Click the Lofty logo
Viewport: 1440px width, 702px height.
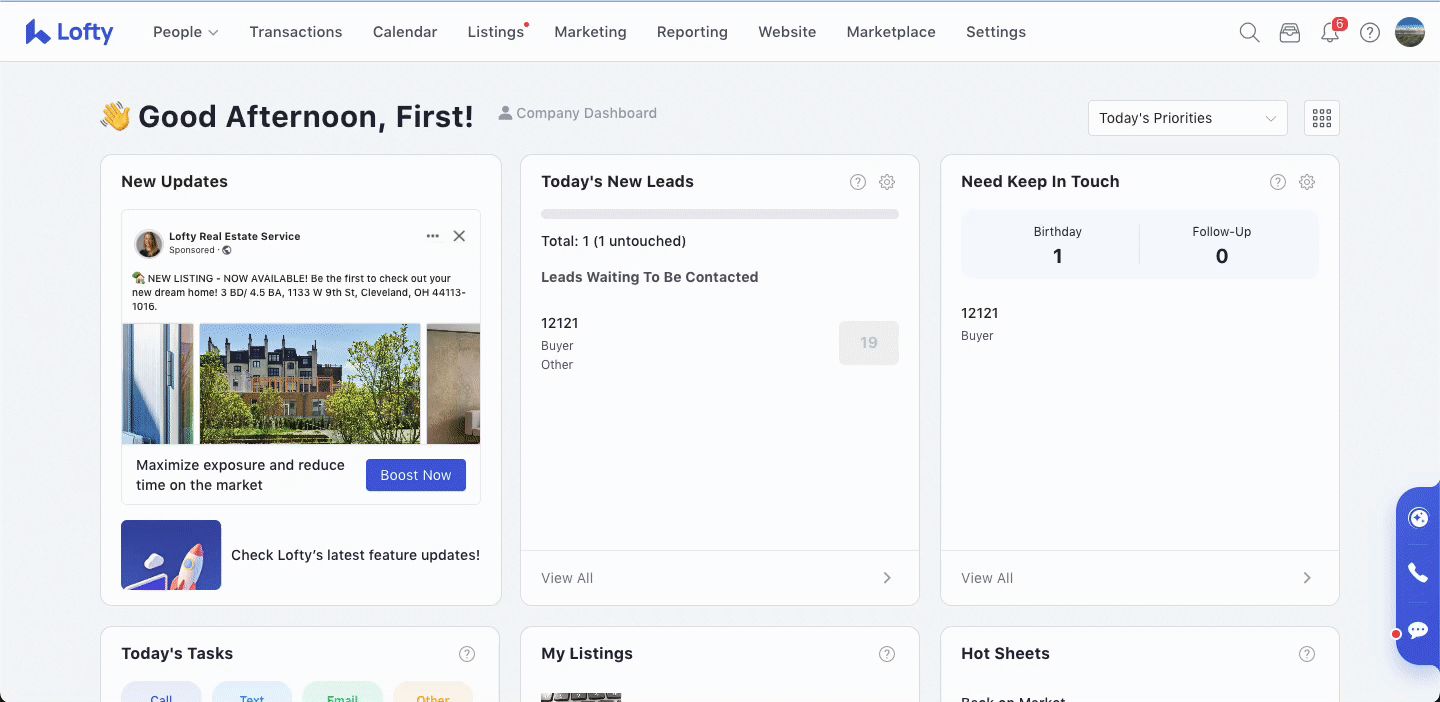tap(69, 32)
